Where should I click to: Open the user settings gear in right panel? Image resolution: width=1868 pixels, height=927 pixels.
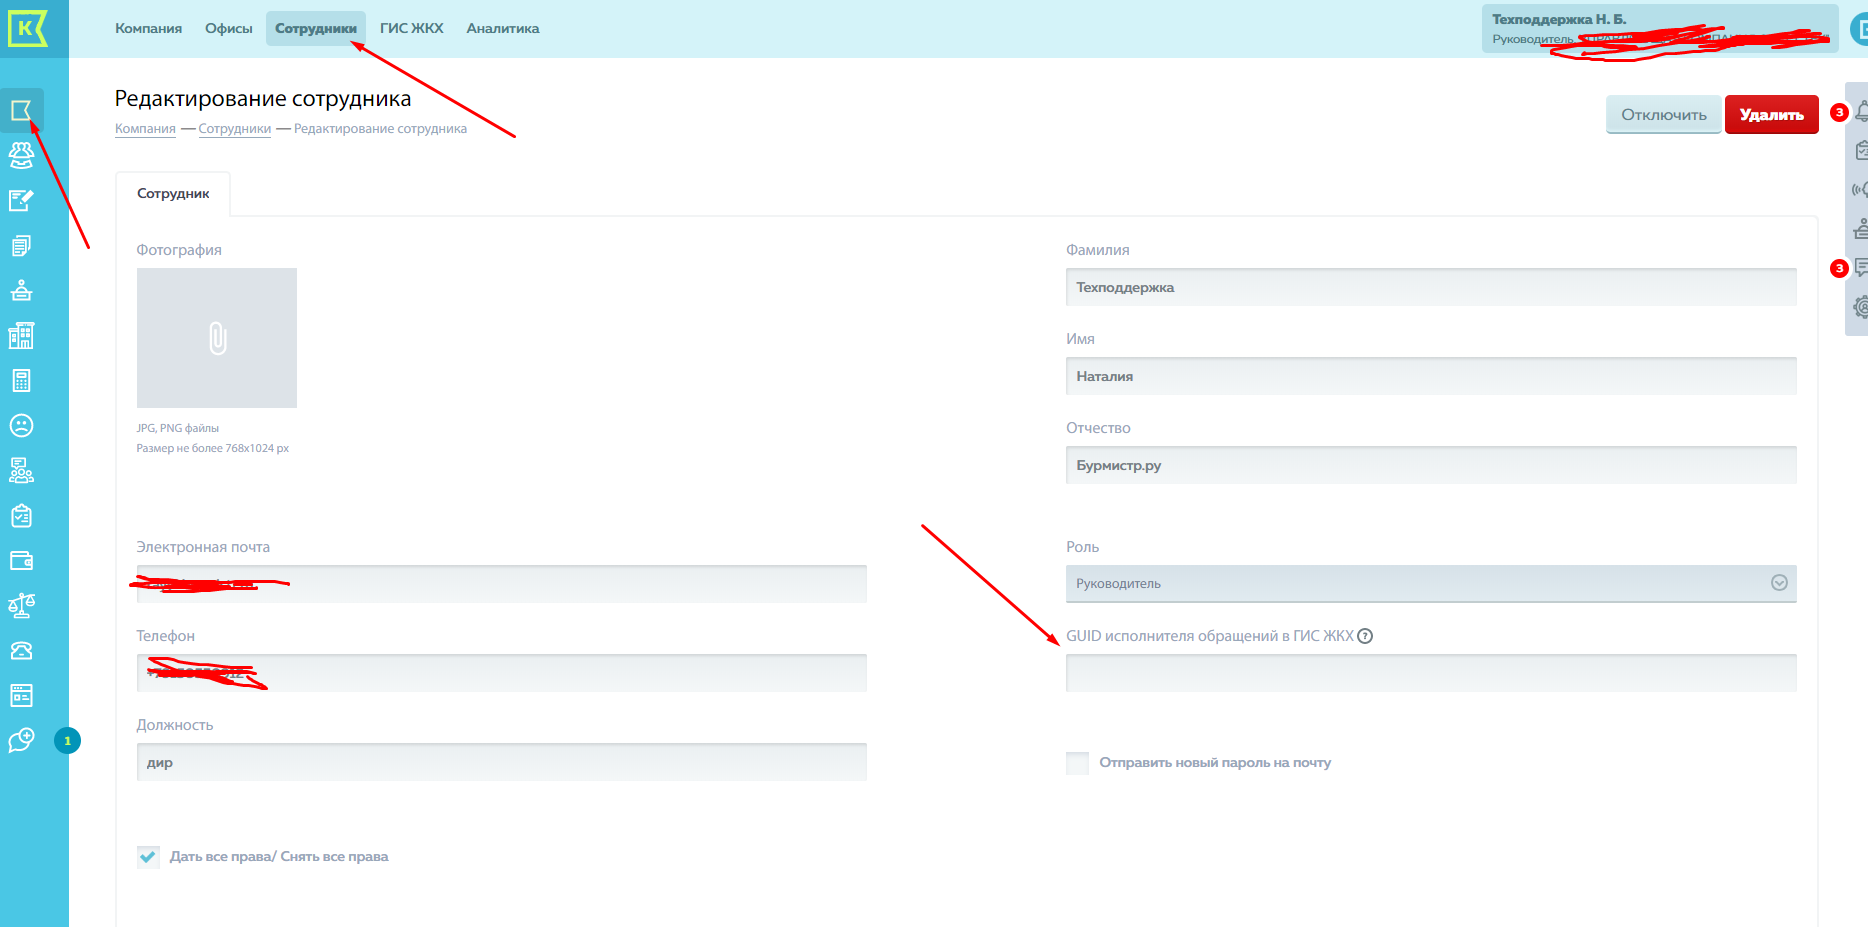pyautogui.click(x=1861, y=307)
